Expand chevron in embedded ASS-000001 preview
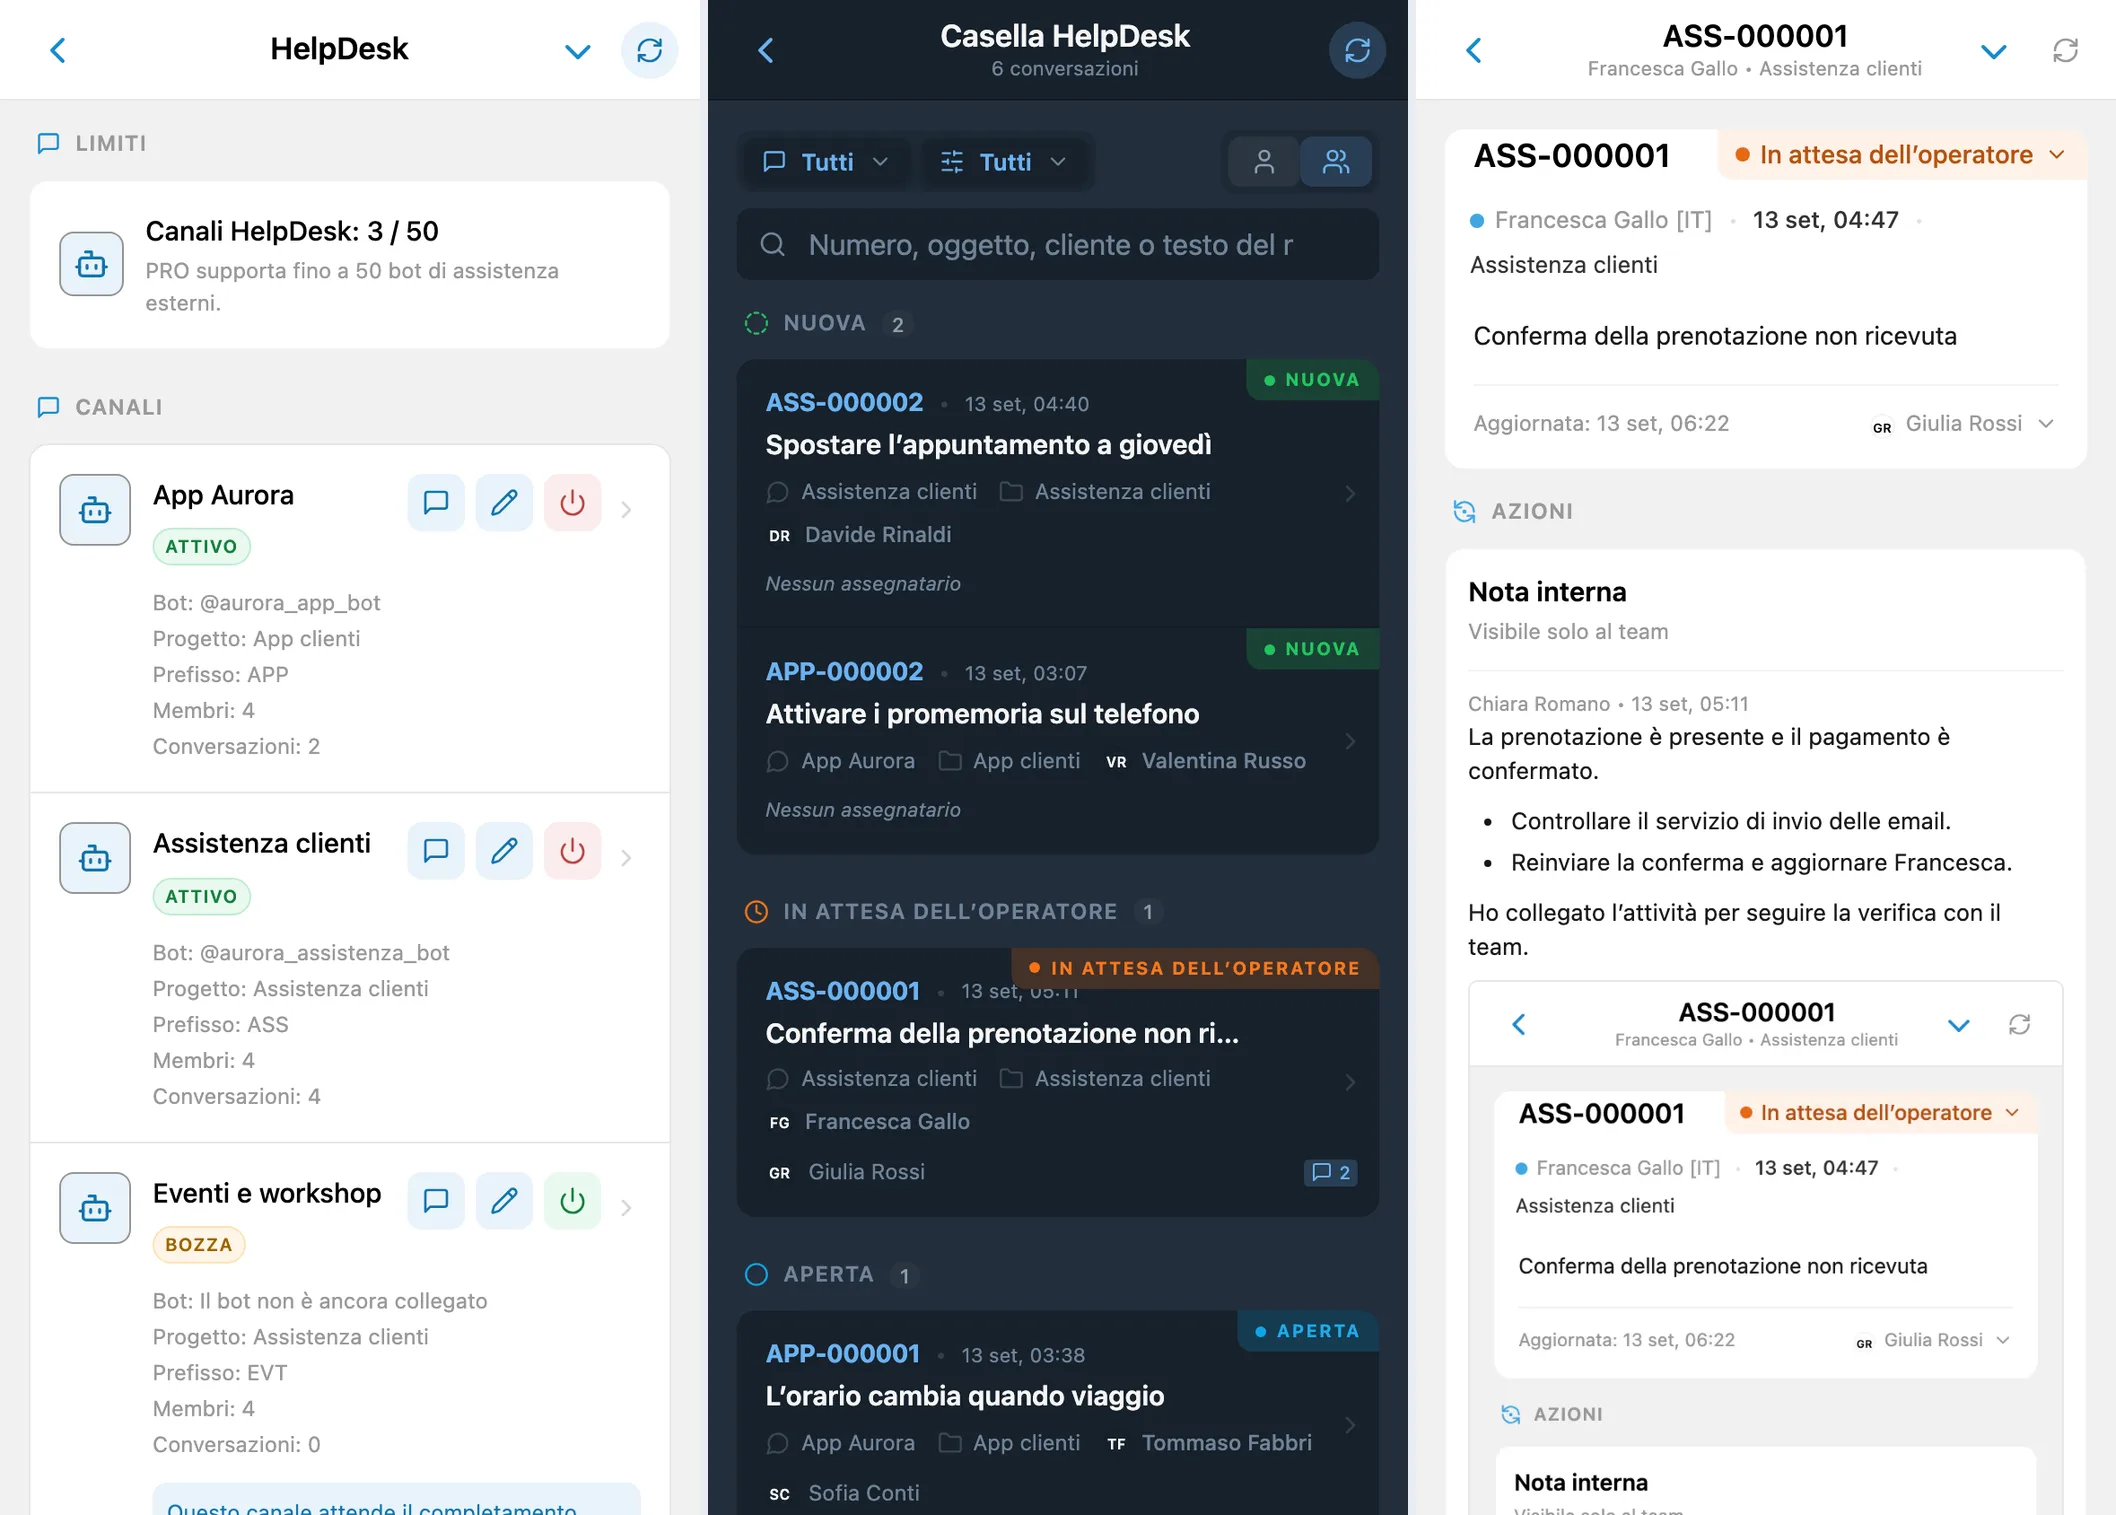This screenshot has height=1515, width=2116. click(x=1959, y=1025)
